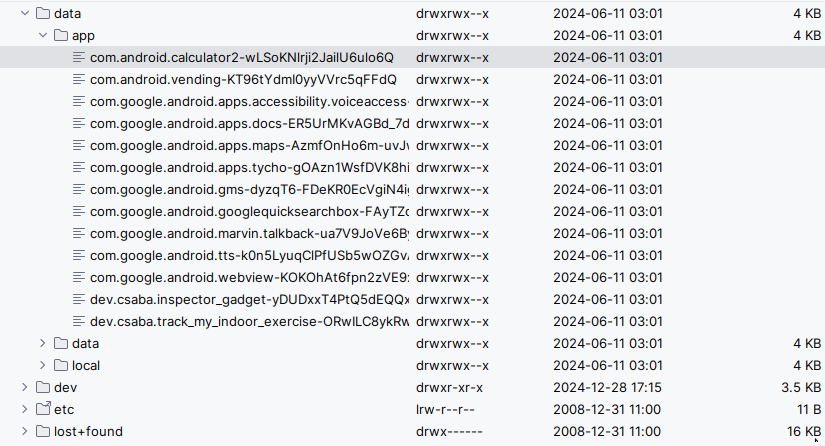The height and width of the screenshot is (446, 825).
Task: Click the nested data folder icon
Action: [61, 343]
